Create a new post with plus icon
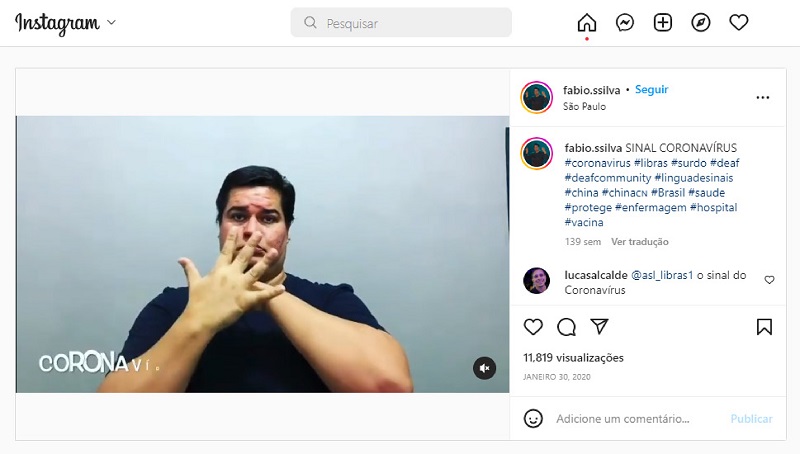Screen dimensions: 800x454 (x=663, y=22)
